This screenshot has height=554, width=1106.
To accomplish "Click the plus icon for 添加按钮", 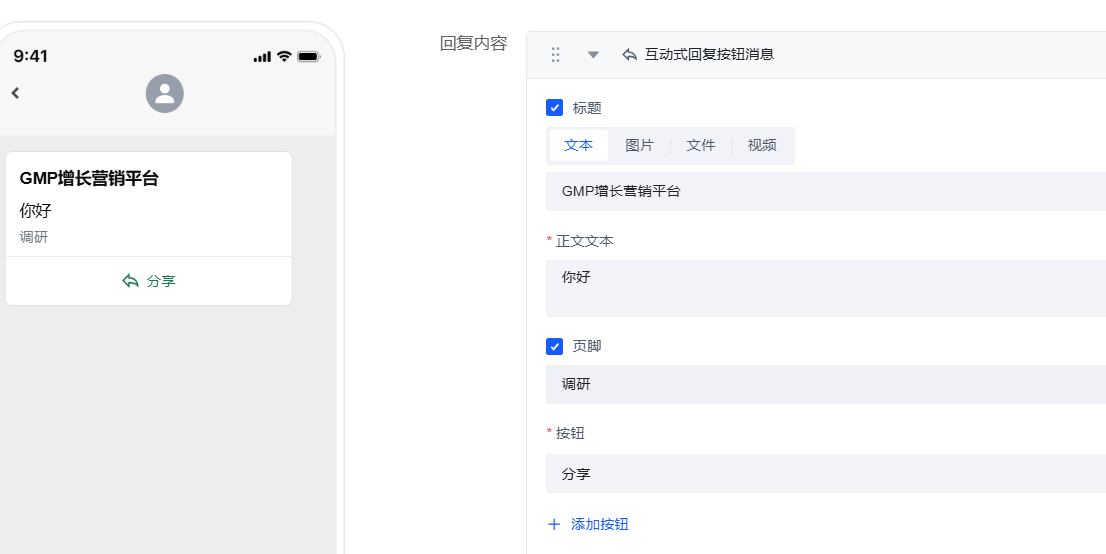I will 554,524.
